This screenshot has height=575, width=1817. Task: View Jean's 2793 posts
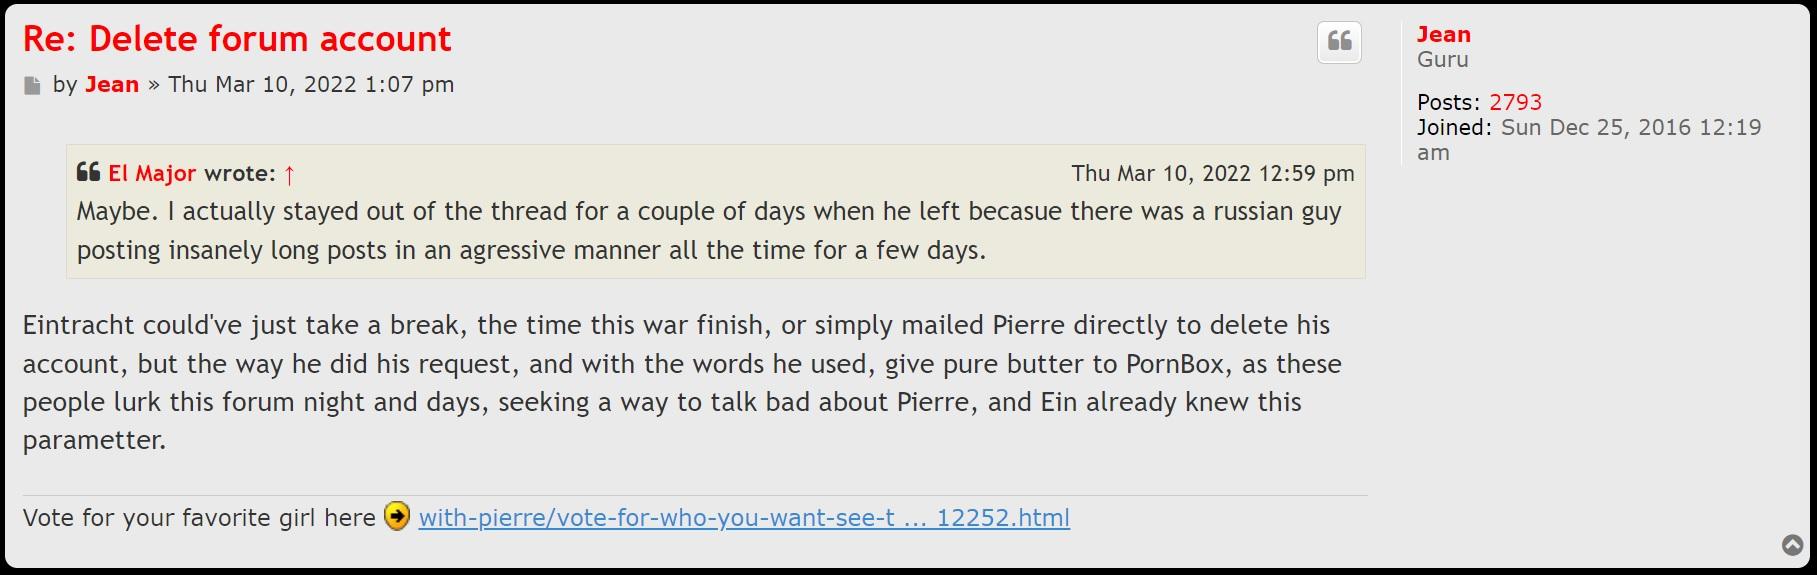coord(1515,102)
